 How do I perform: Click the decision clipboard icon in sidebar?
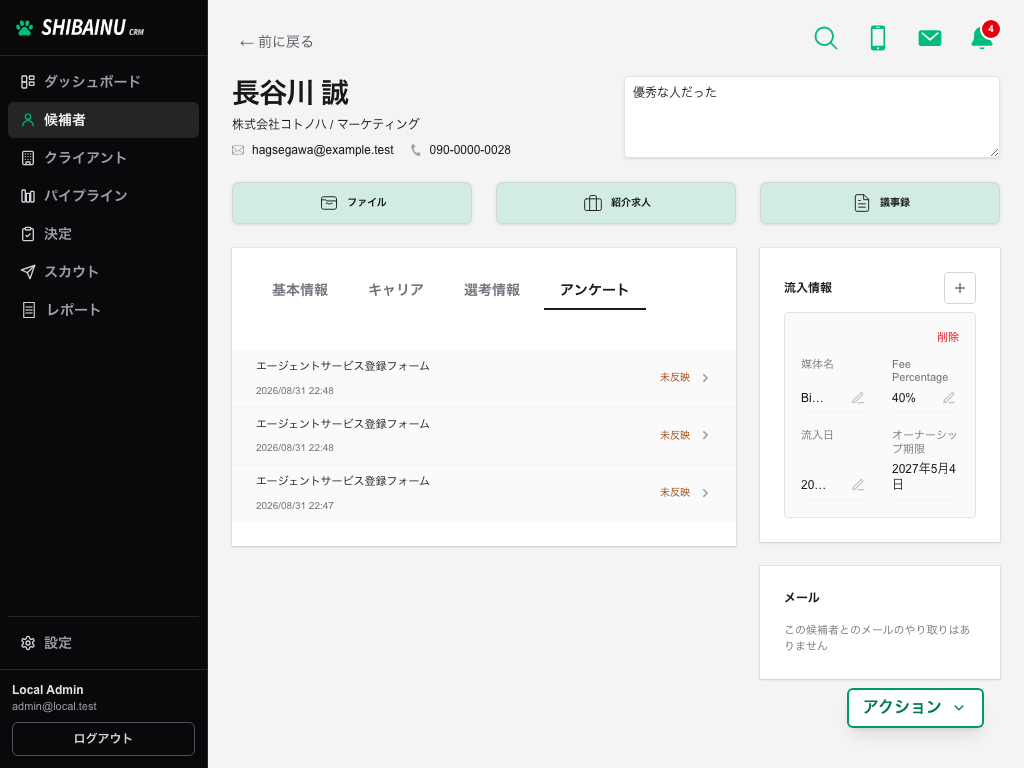click(x=27, y=234)
